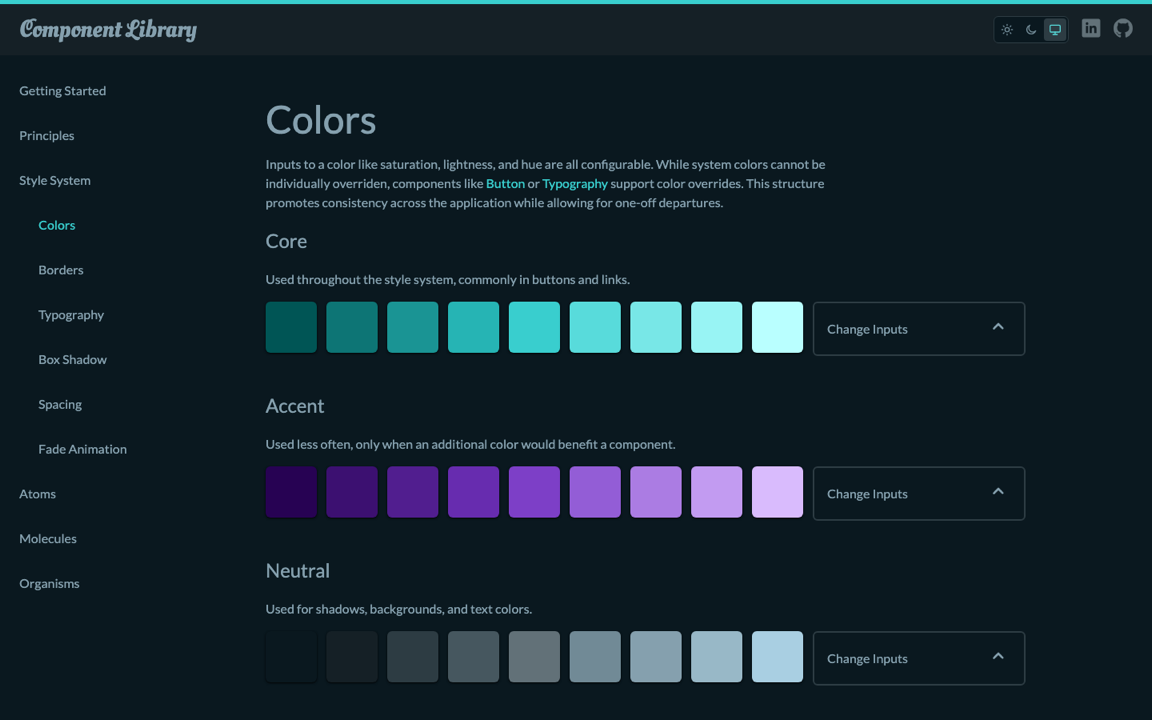Open the Borders sidebar page
The width and height of the screenshot is (1152, 720).
tap(61, 270)
